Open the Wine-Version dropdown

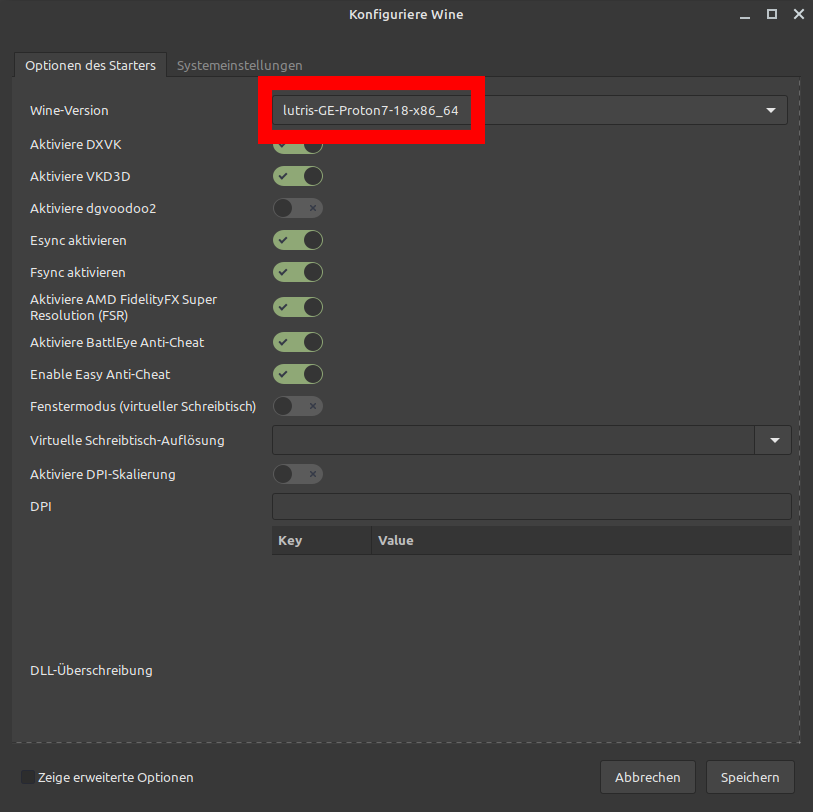[x=770, y=110]
